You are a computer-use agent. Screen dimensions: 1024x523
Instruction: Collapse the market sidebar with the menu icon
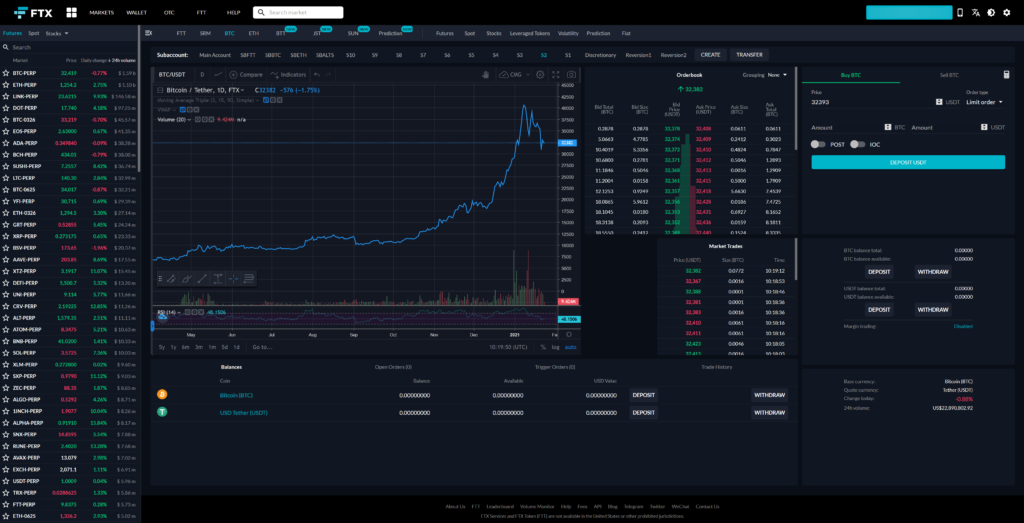148,33
